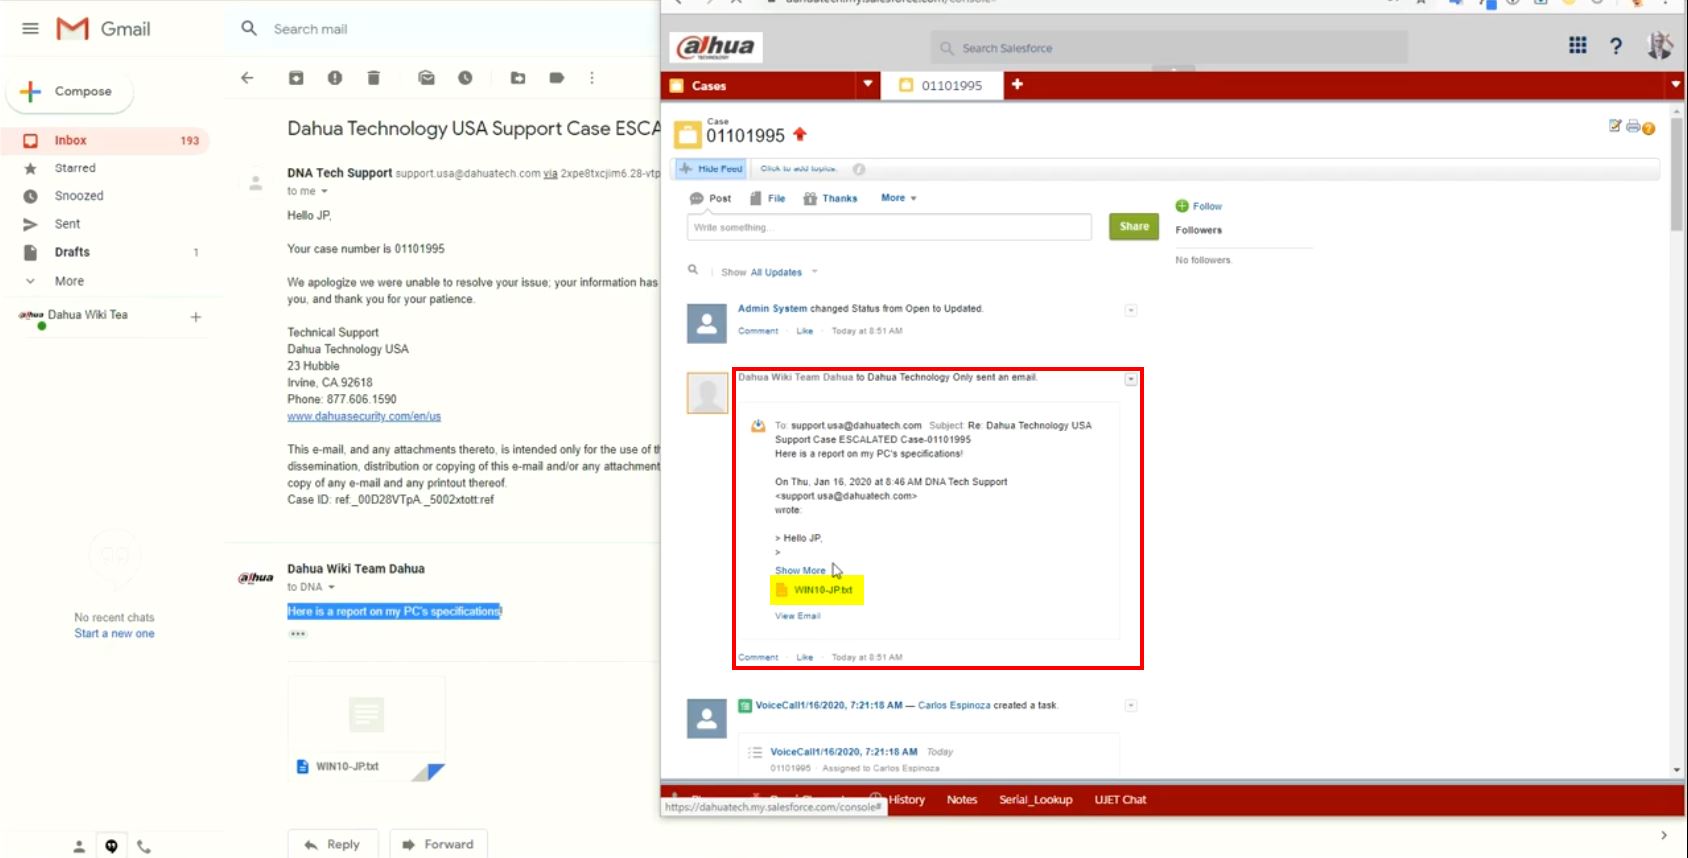Click the WIN10-JP.txt file icon in Gmail
This screenshot has width=1688, height=858.
coord(303,767)
